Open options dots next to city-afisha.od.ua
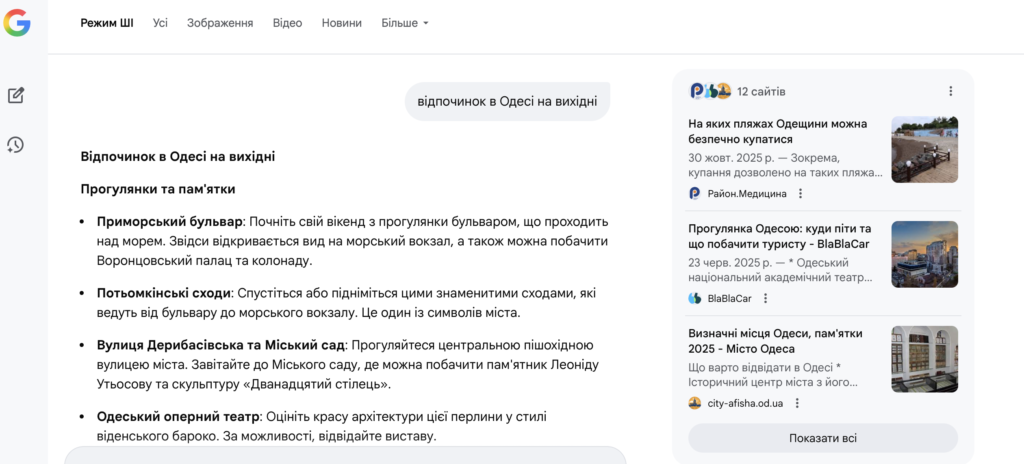The width and height of the screenshot is (1024, 464). point(797,403)
